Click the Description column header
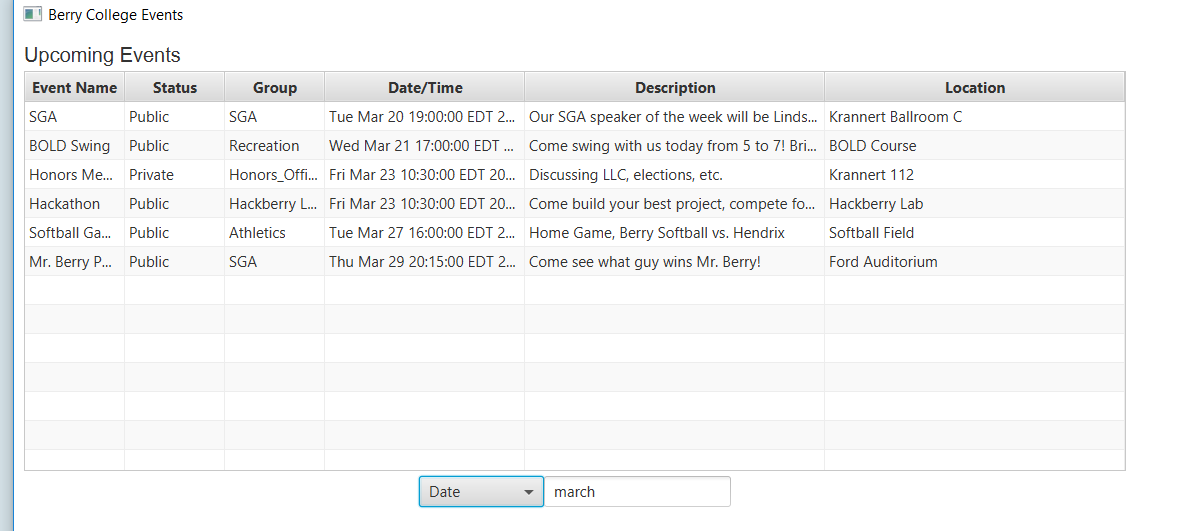Image resolution: width=1194 pixels, height=531 pixels. [675, 88]
